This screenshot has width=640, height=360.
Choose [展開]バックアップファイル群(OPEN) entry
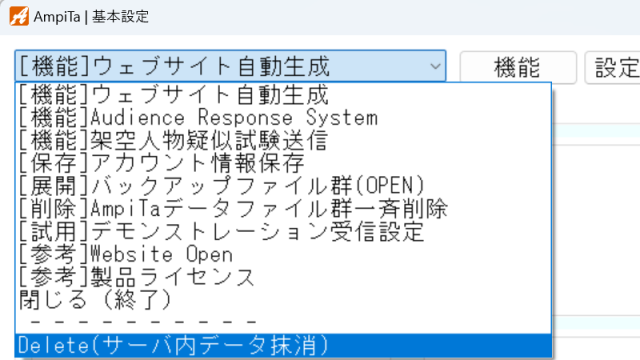click(283, 186)
